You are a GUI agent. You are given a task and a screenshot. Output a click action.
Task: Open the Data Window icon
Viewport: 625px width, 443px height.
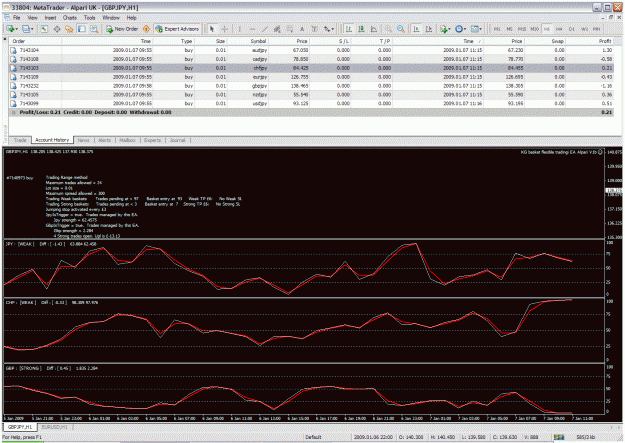coord(57,29)
